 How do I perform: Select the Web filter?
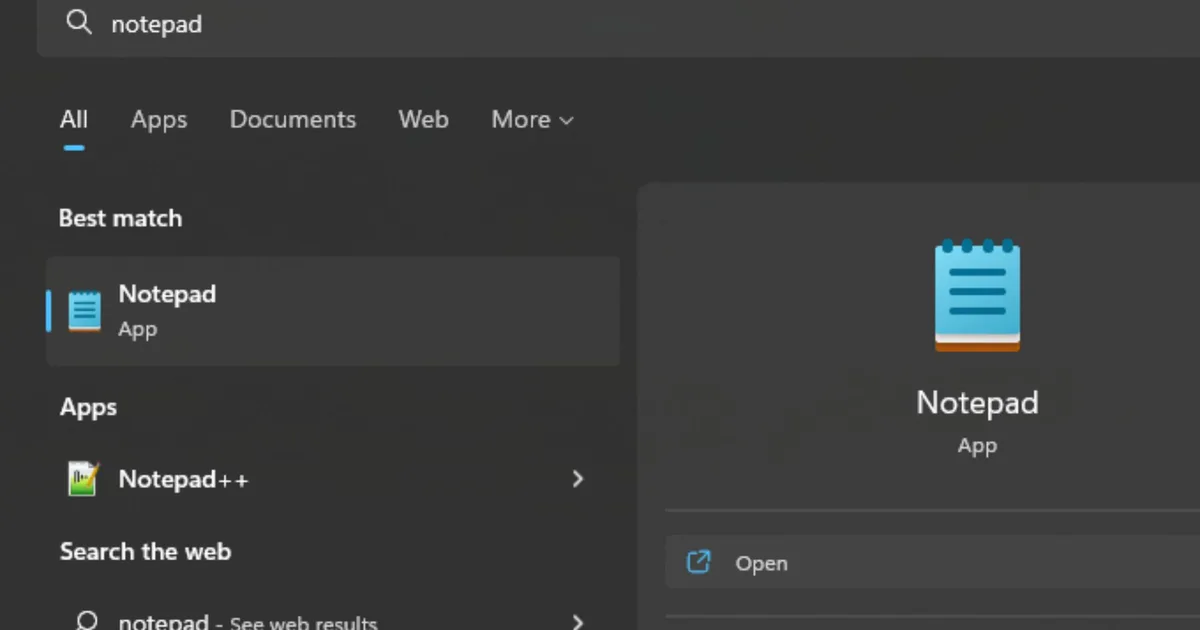[x=423, y=119]
